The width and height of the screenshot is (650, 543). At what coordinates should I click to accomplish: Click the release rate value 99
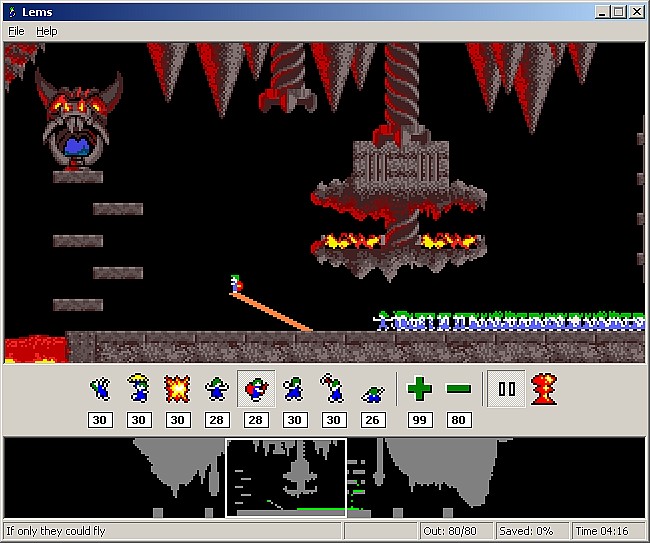tap(420, 420)
